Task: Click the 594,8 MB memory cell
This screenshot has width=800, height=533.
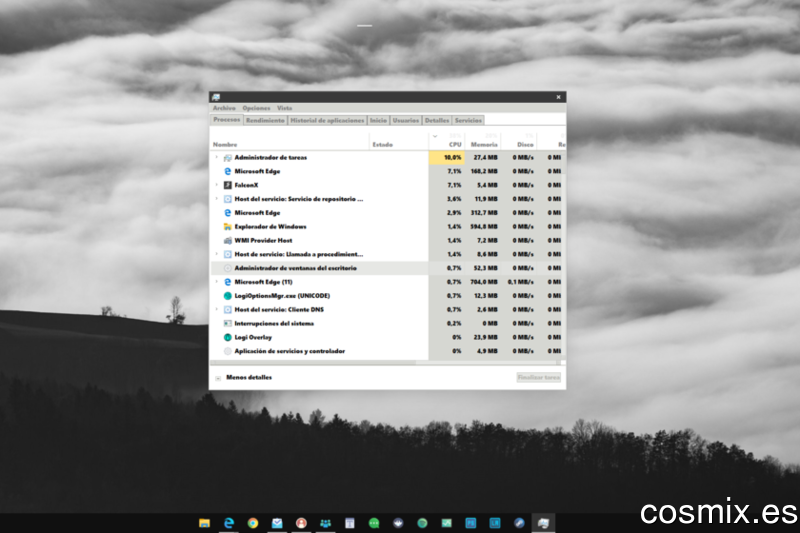Action: (483, 227)
